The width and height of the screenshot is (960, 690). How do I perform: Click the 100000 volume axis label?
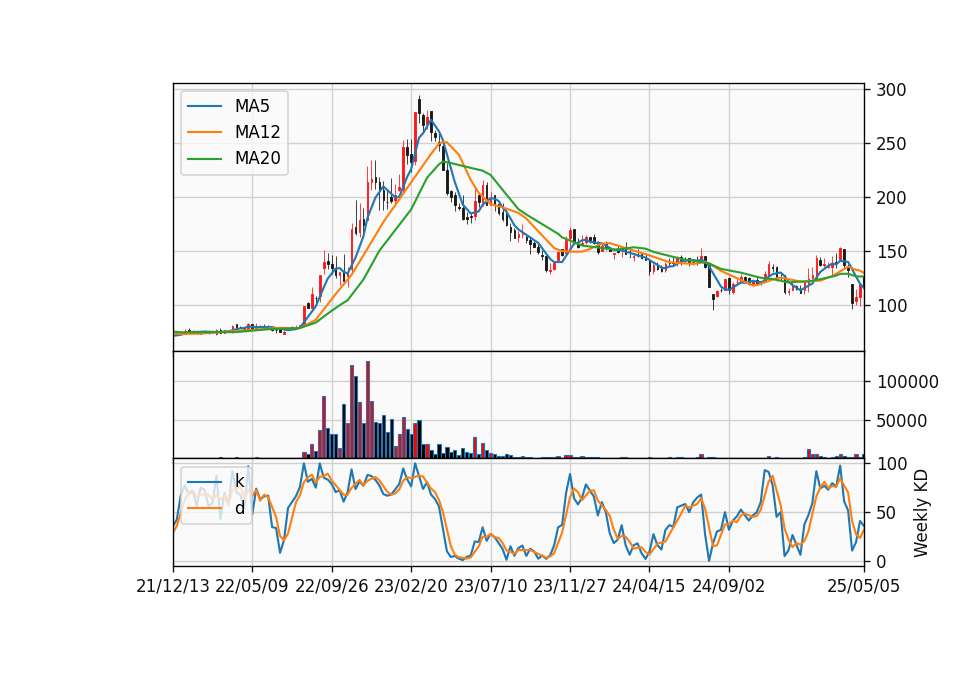pos(907,382)
